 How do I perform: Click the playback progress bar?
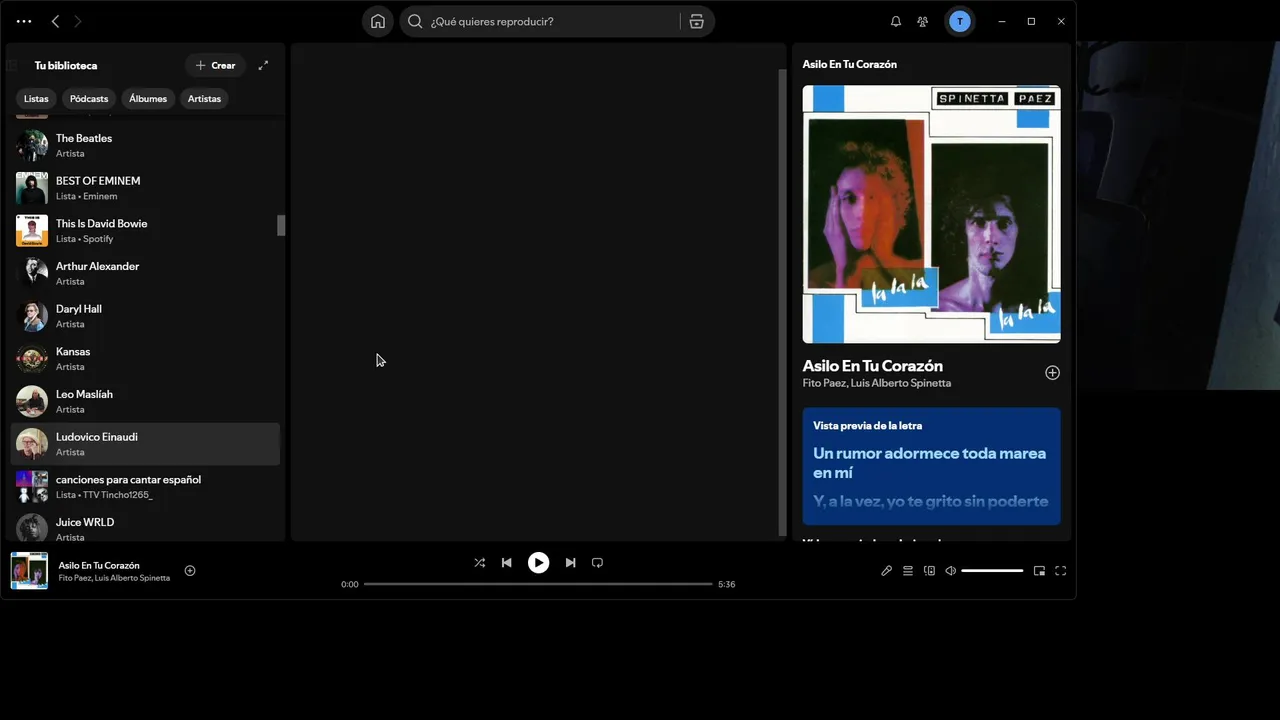538,584
